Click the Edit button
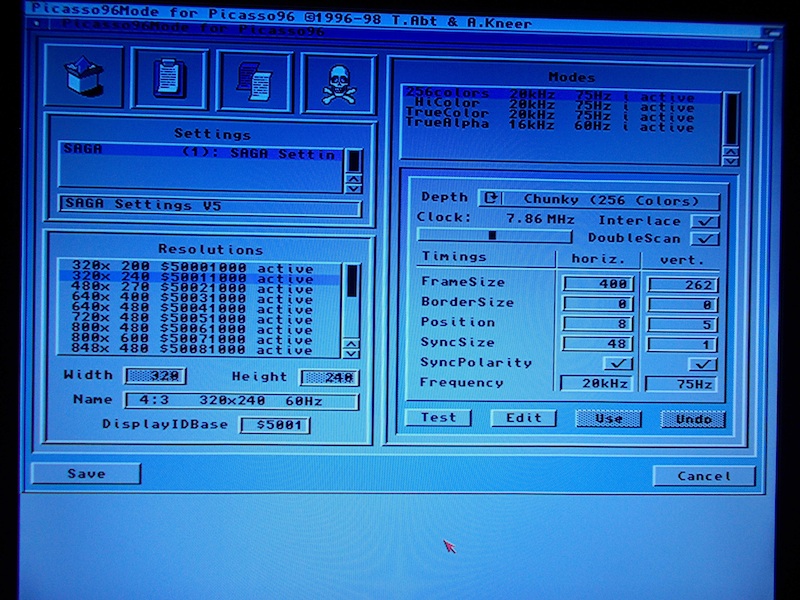800x600 pixels. pyautogui.click(x=523, y=418)
